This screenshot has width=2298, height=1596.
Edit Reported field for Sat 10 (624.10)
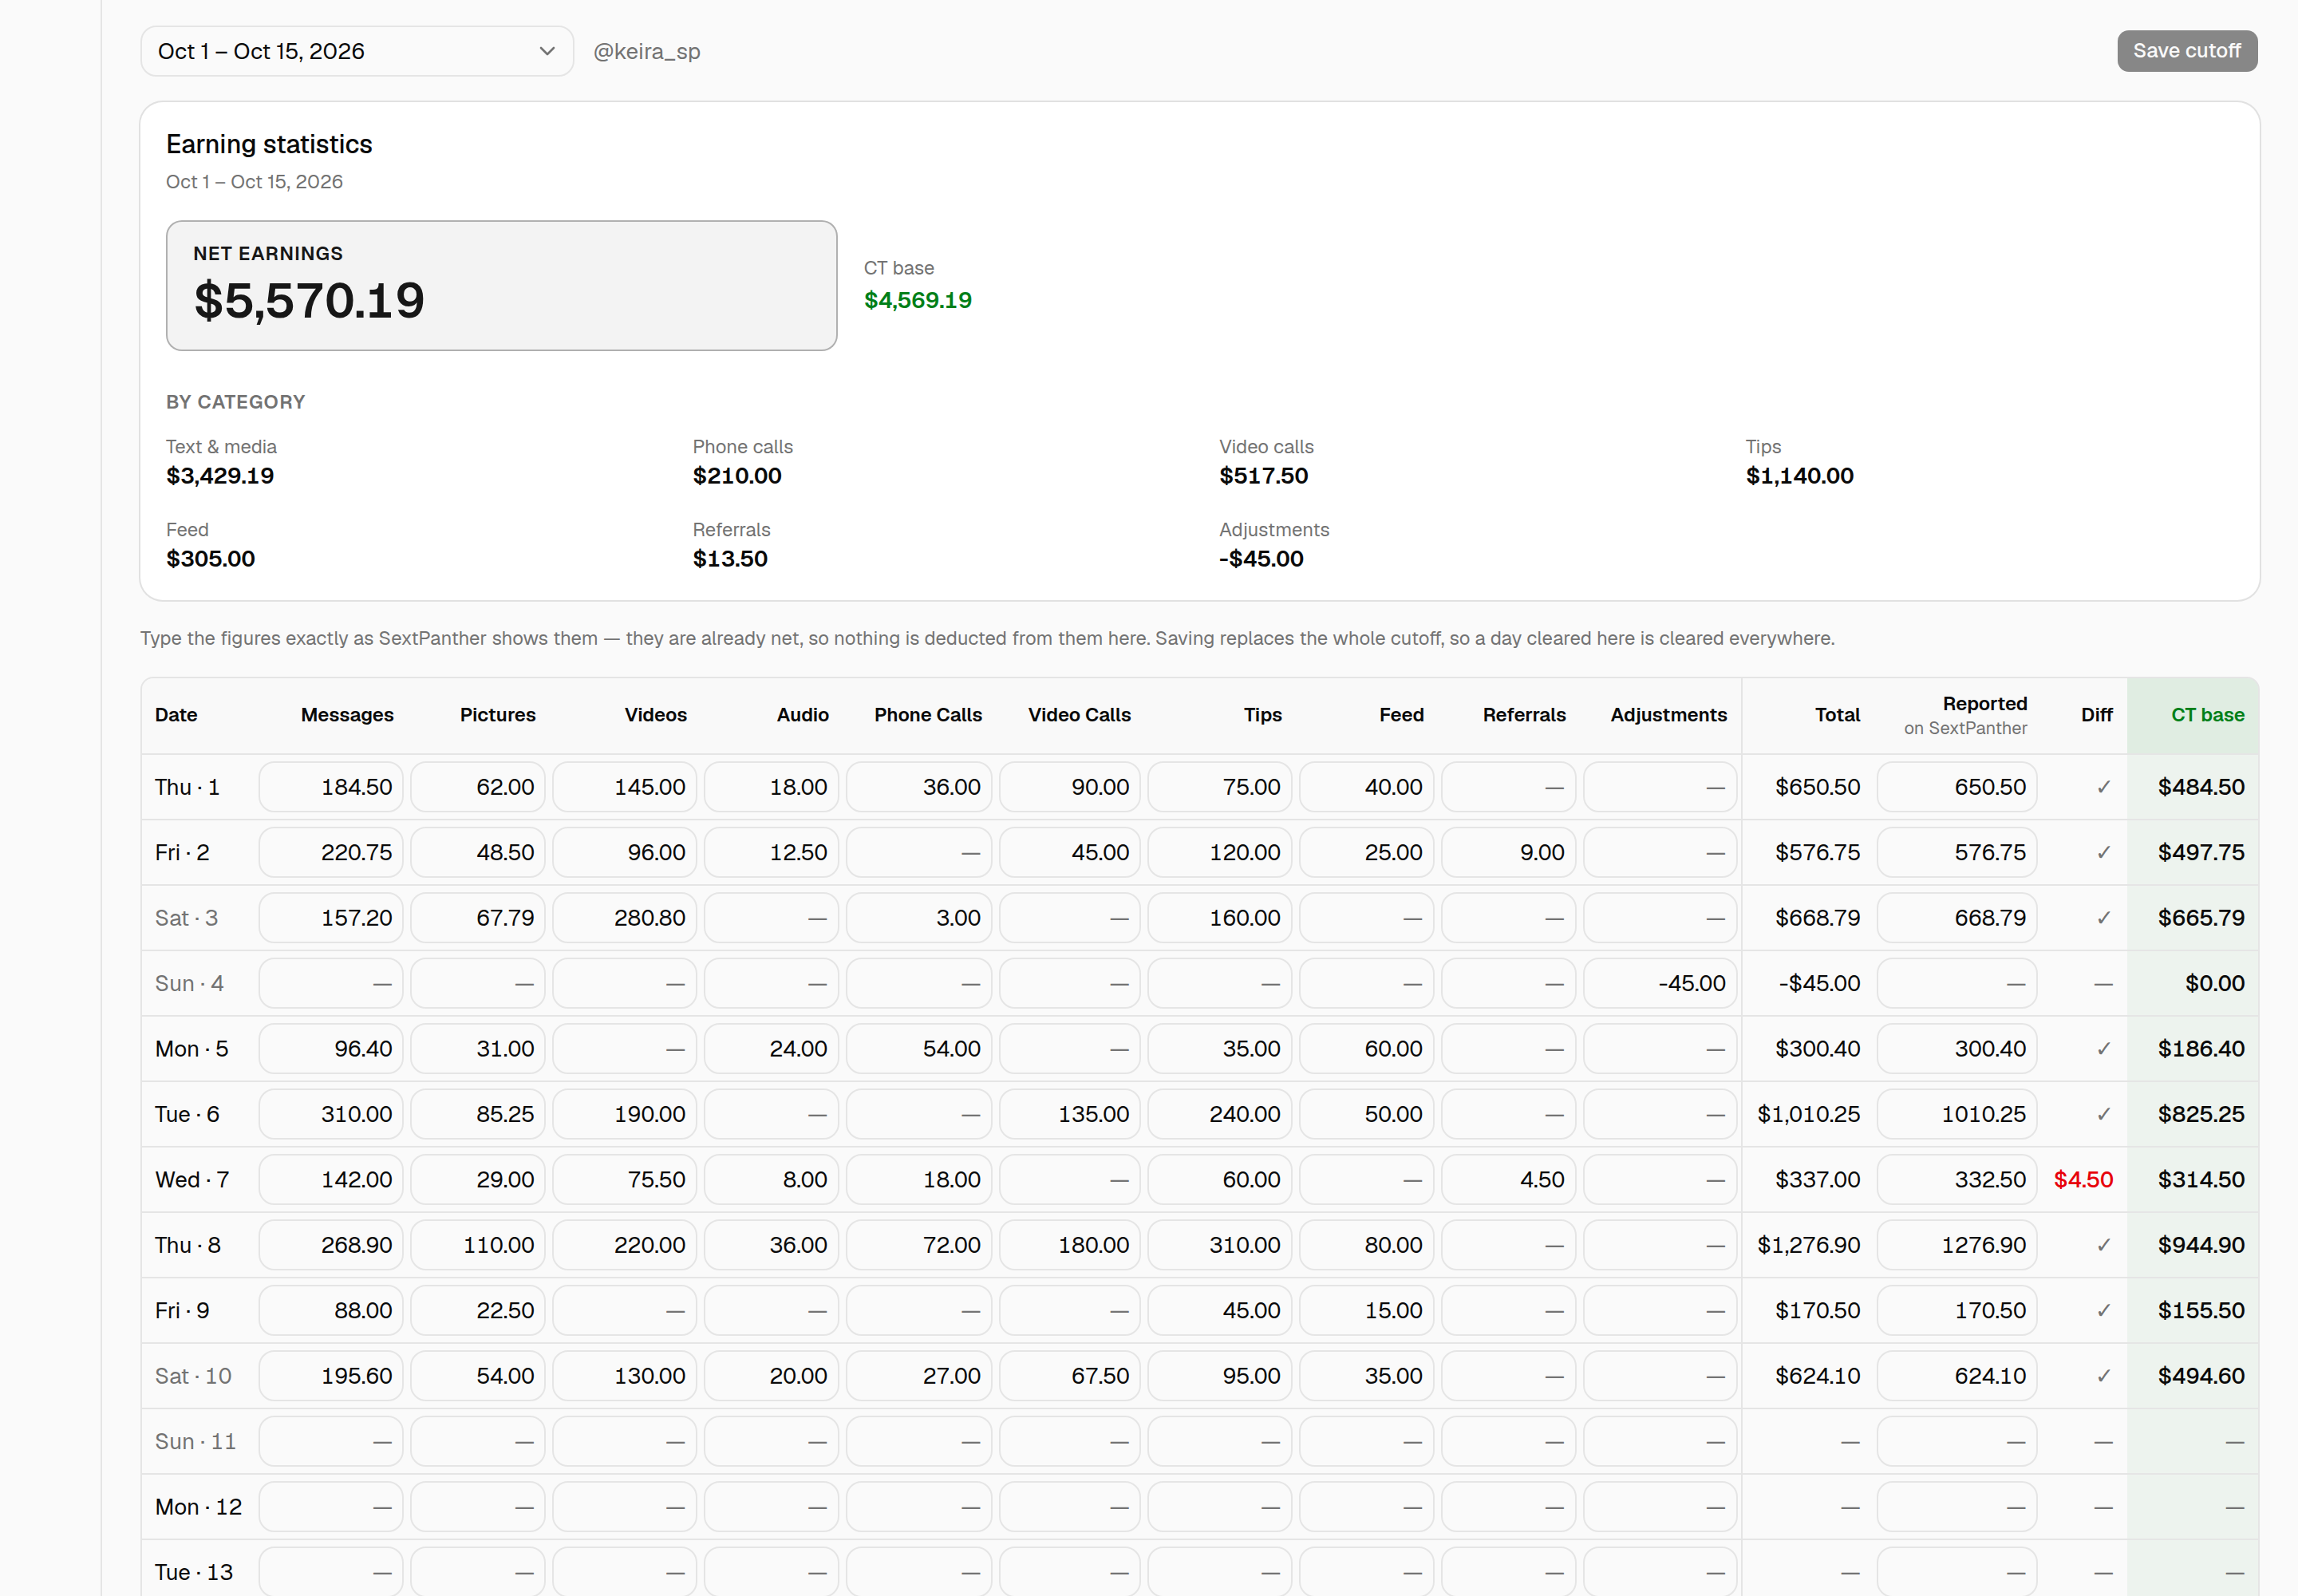click(1957, 1376)
